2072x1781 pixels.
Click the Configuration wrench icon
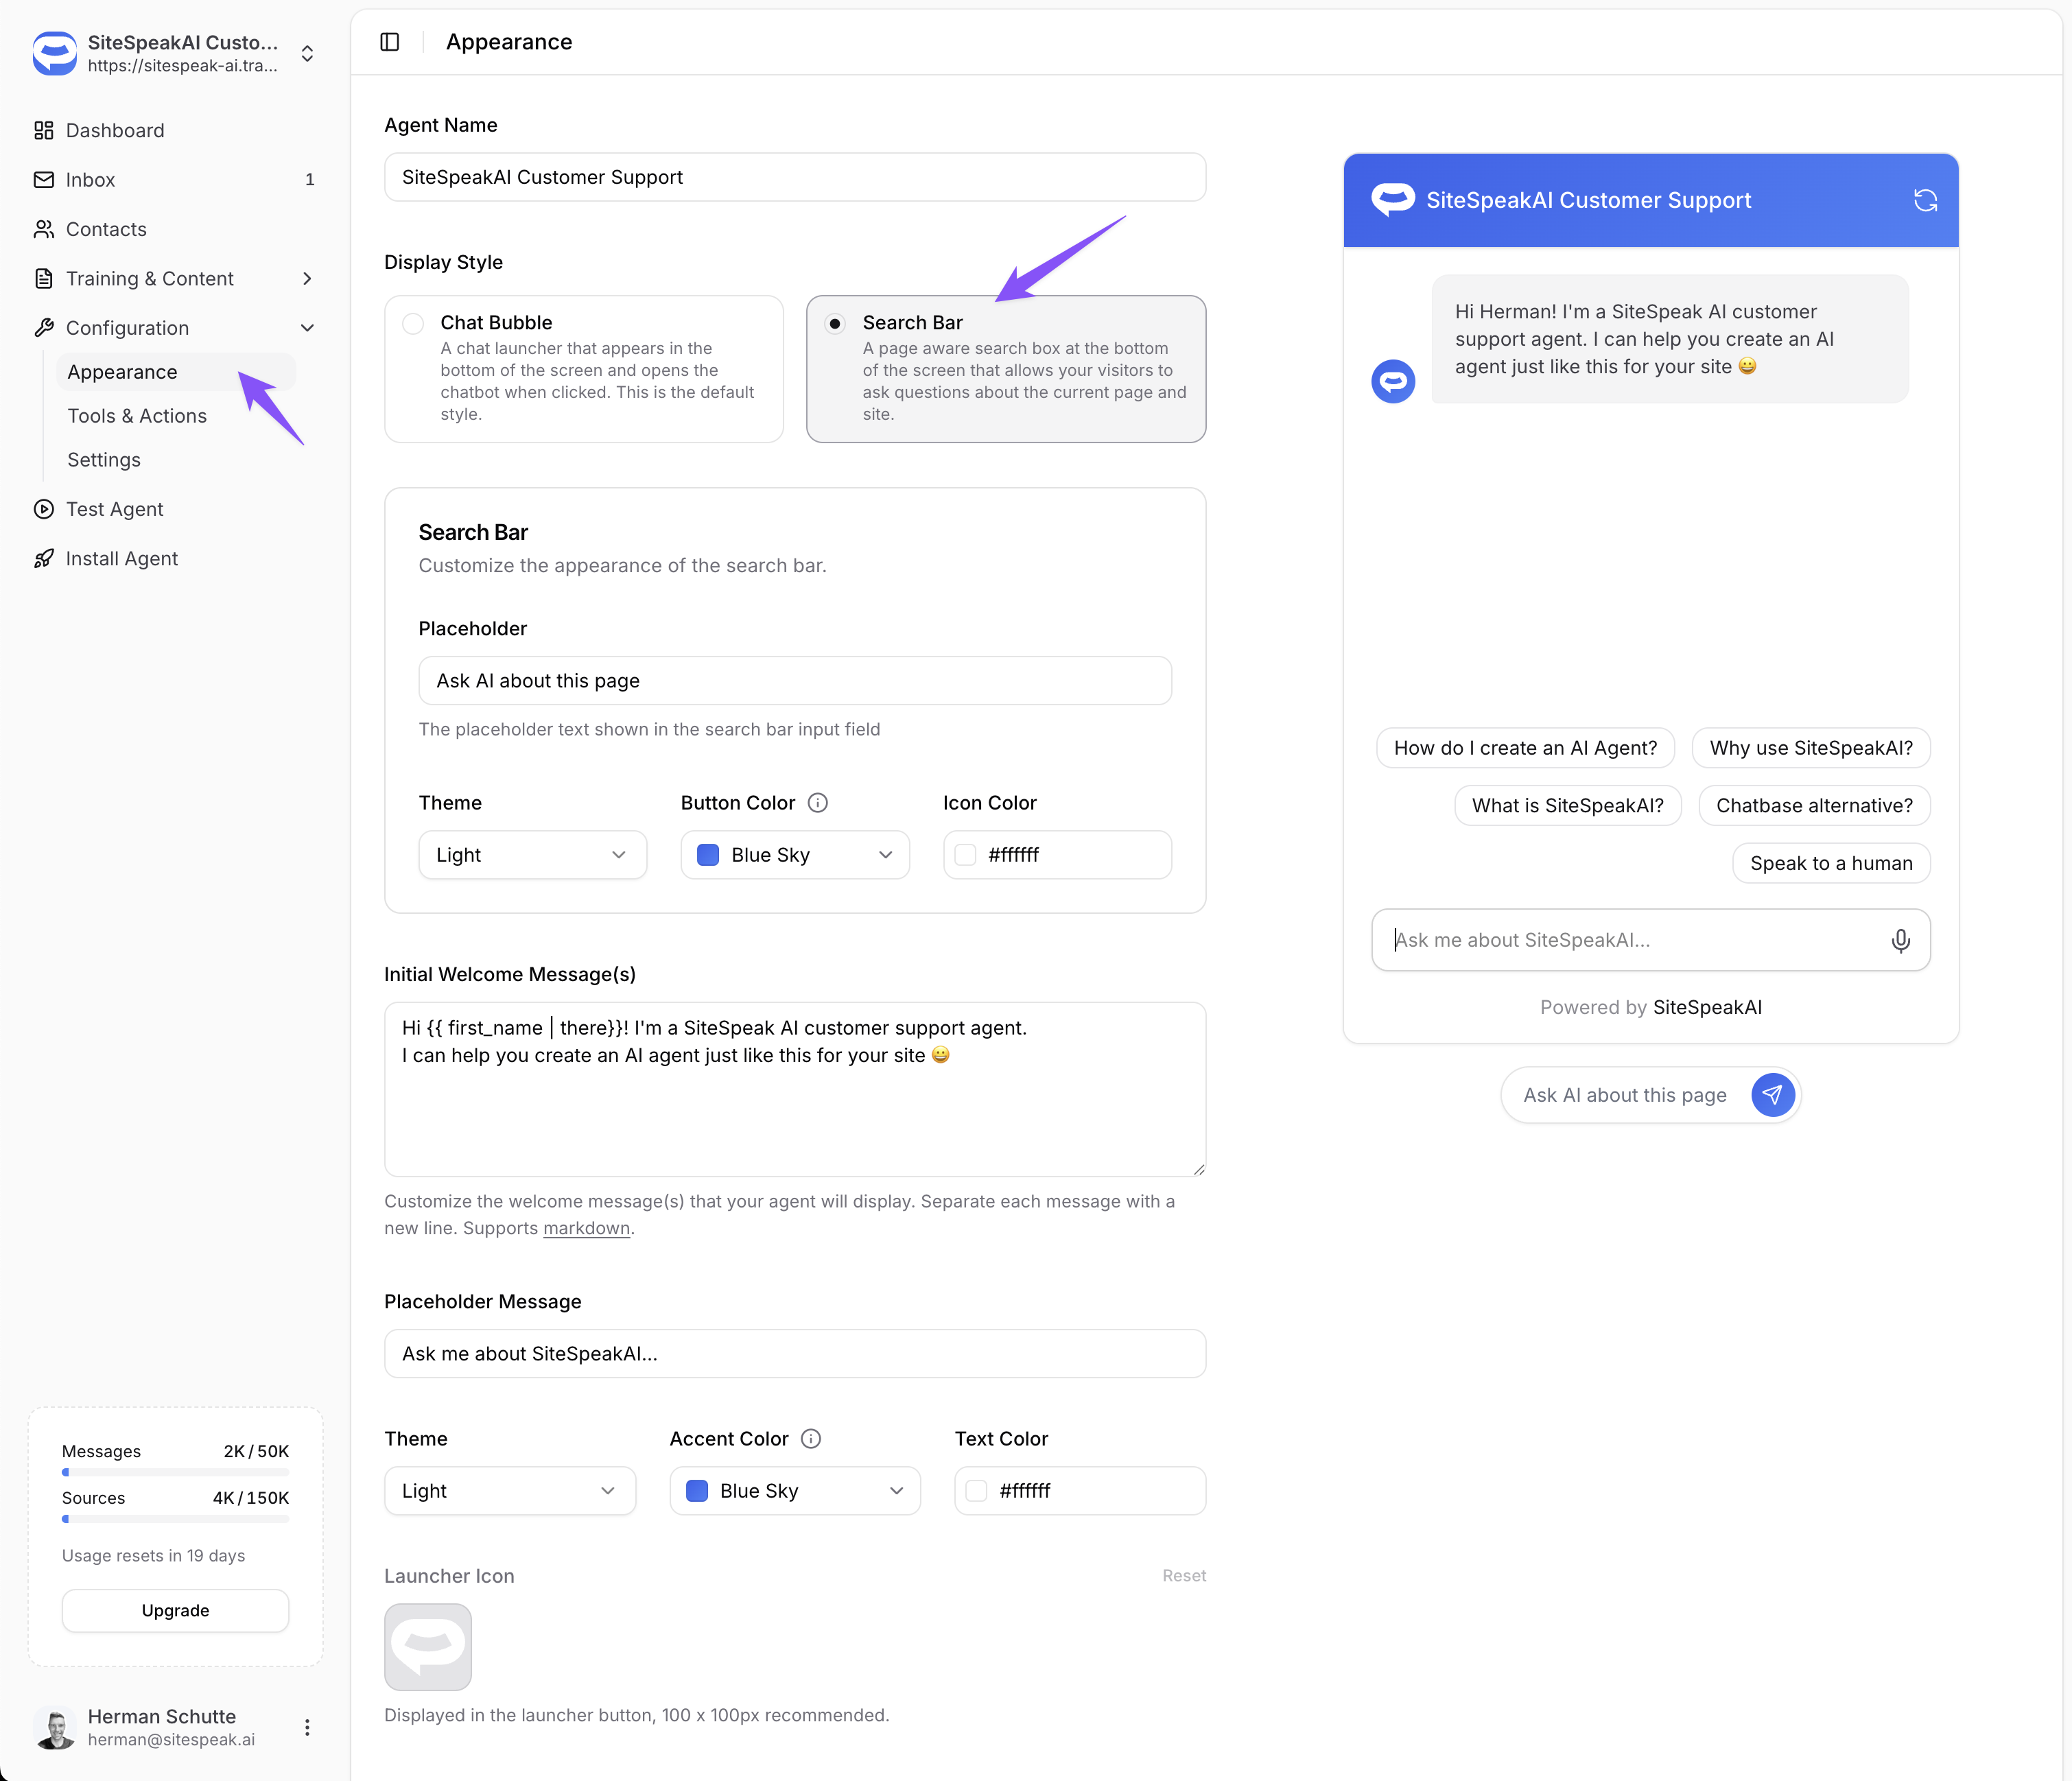[43, 328]
